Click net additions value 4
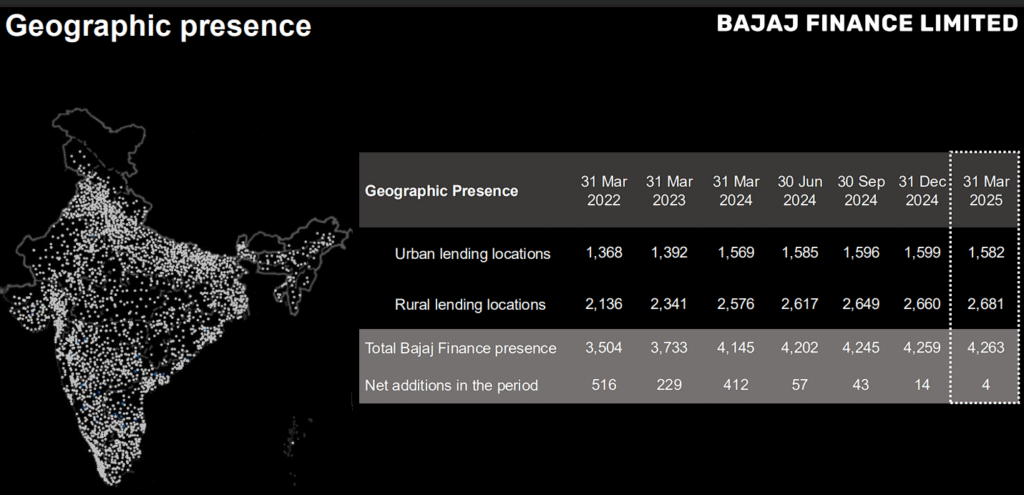The image size is (1024, 495). point(986,385)
